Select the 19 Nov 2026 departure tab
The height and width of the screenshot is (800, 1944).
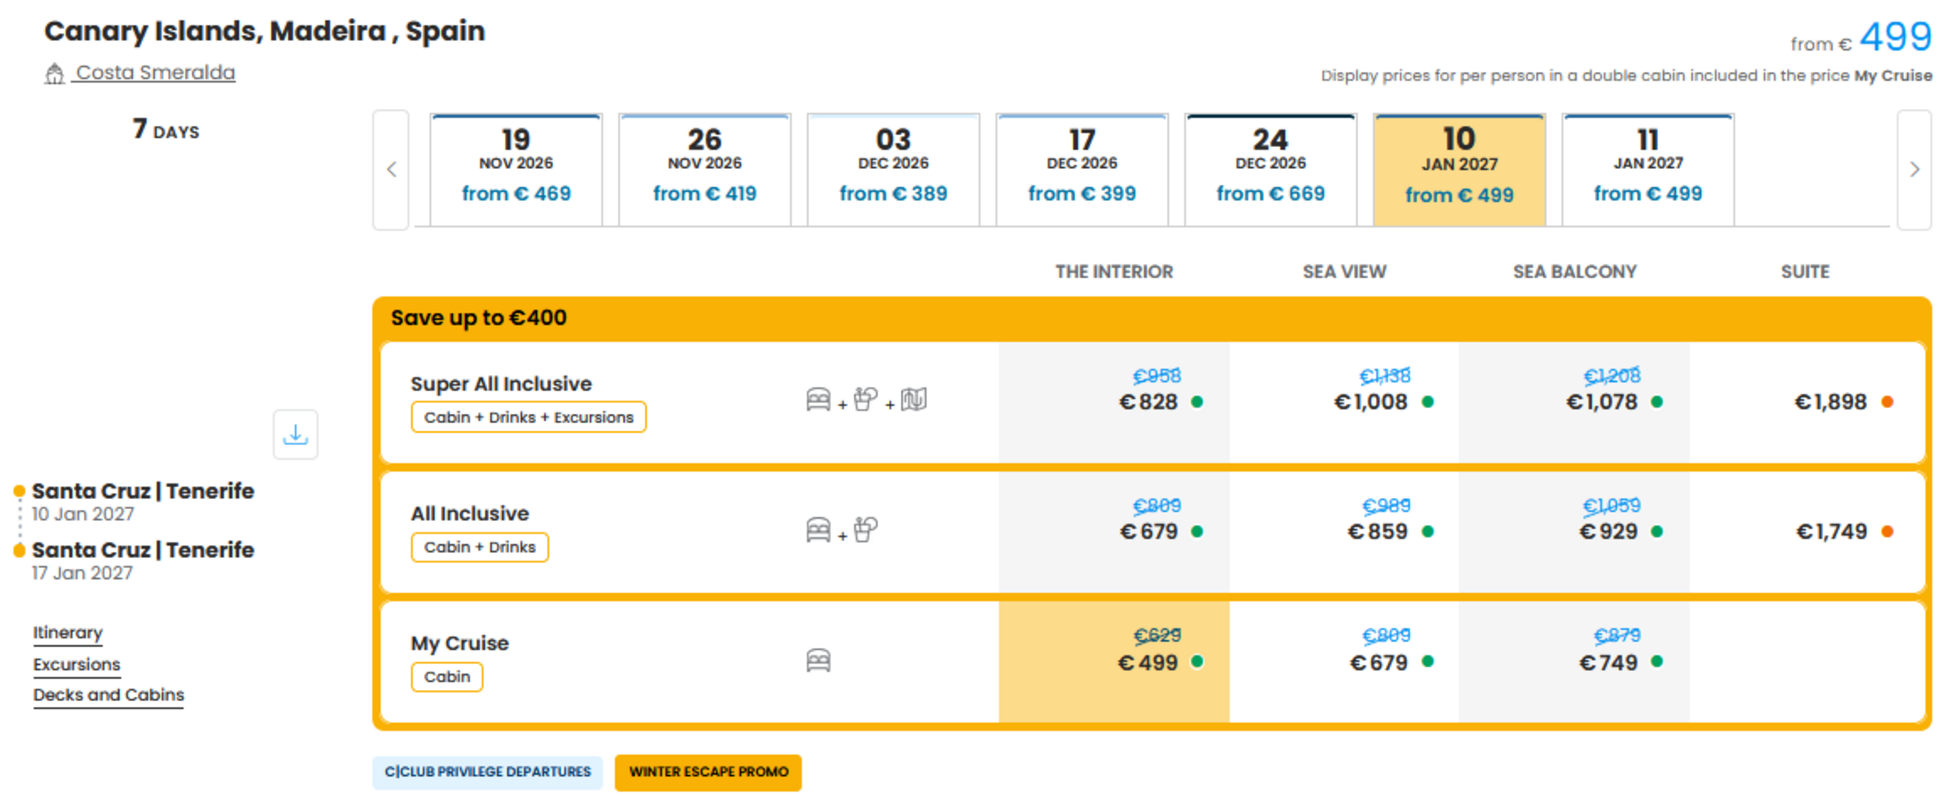coord(516,170)
